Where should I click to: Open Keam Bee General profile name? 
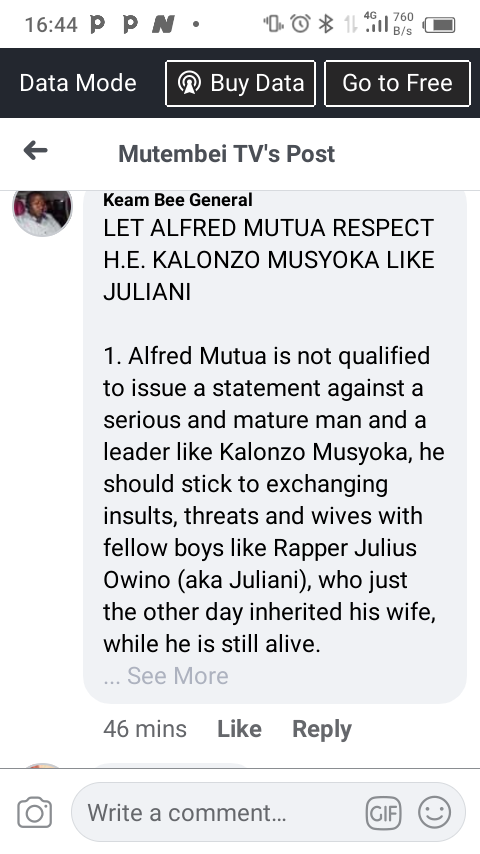tap(178, 200)
